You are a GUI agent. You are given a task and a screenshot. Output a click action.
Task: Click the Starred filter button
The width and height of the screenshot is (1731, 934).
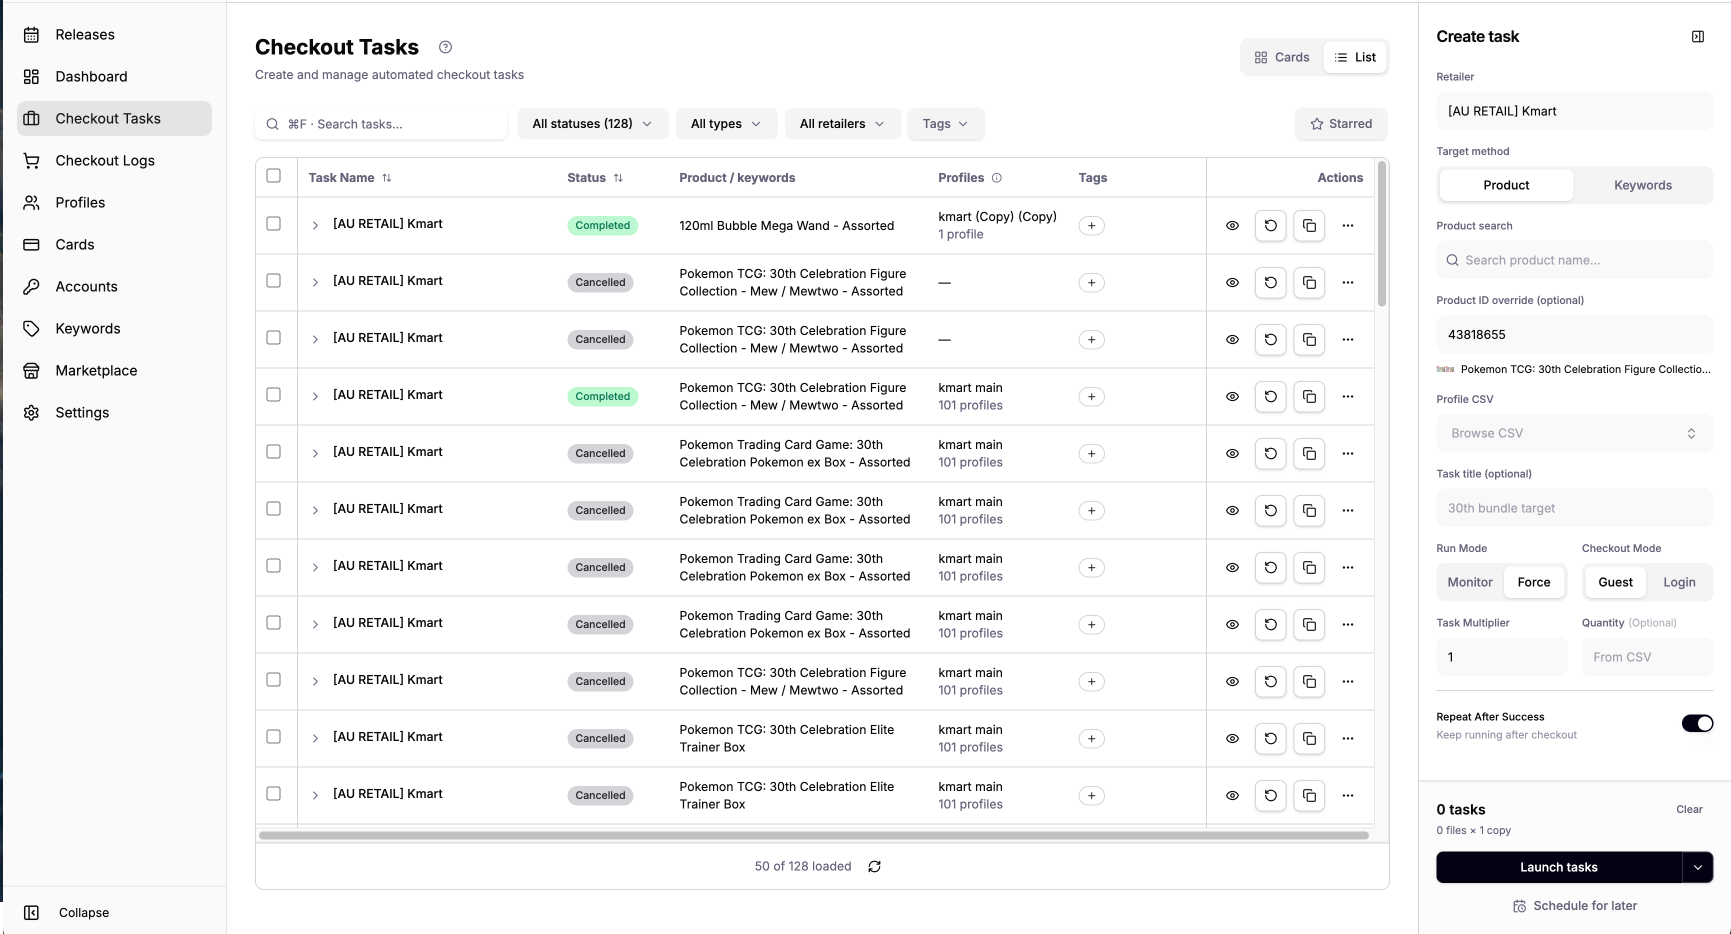[1341, 124]
